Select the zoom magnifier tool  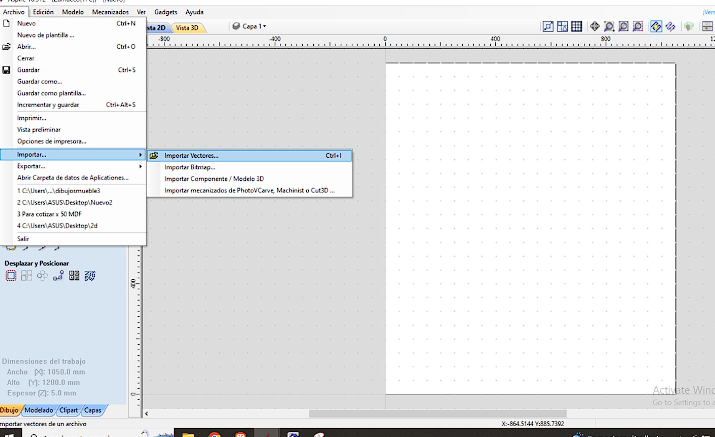[609, 26]
